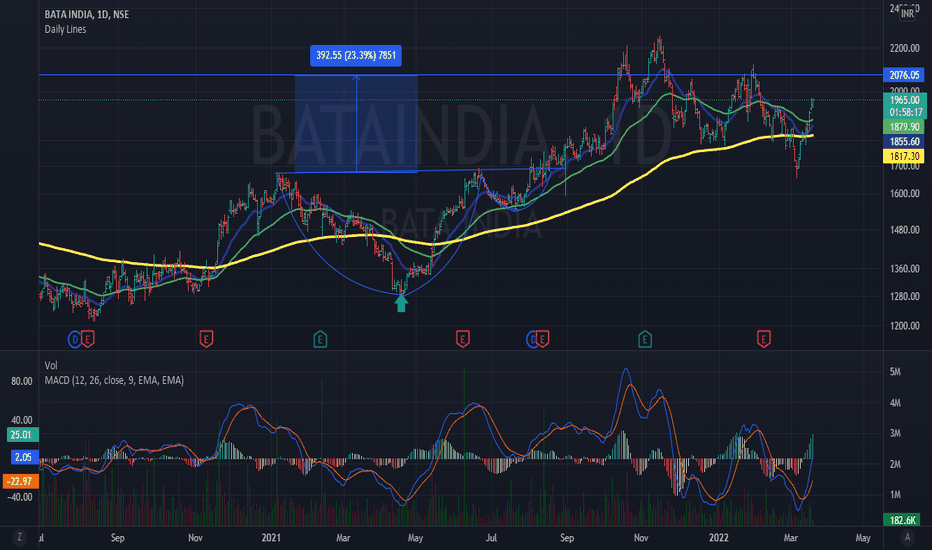Select the 392.55 (23.39%) 7851 measurement label

[356, 55]
